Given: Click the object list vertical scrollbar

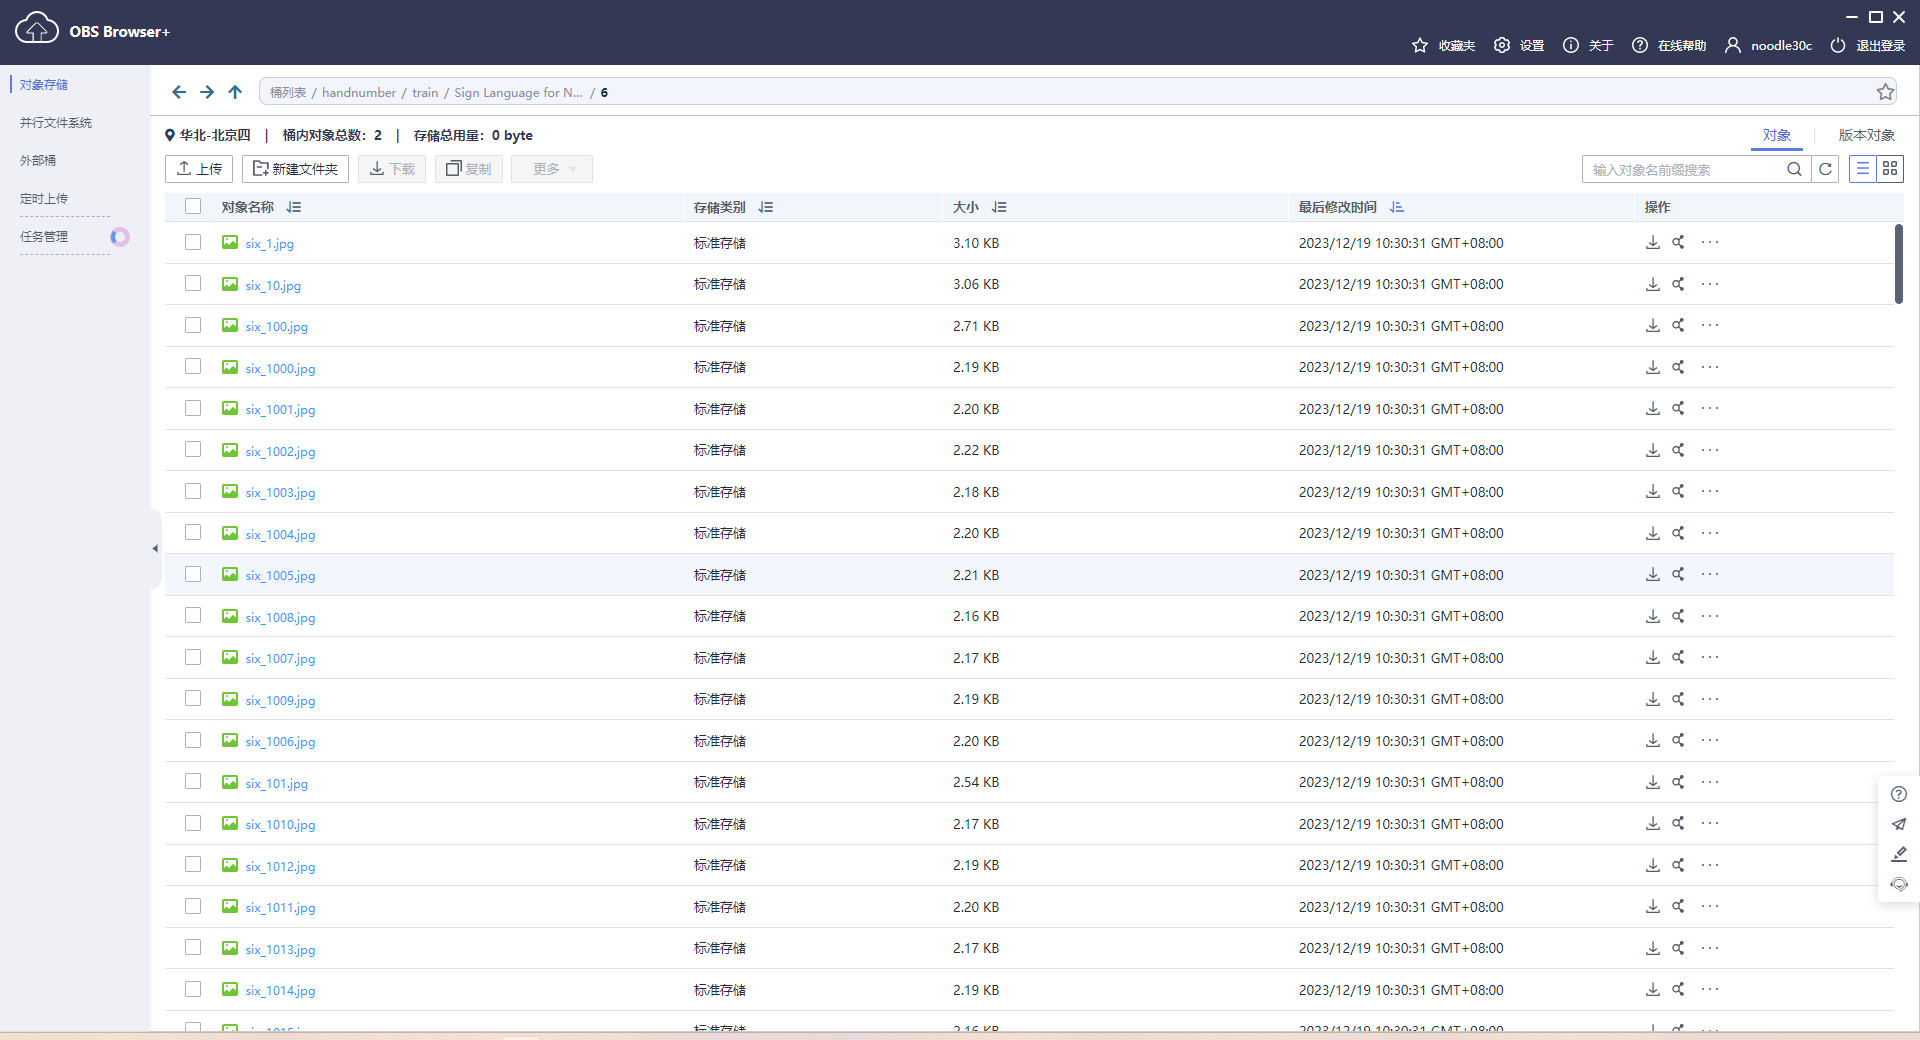Looking at the screenshot, I should pyautogui.click(x=1898, y=264).
